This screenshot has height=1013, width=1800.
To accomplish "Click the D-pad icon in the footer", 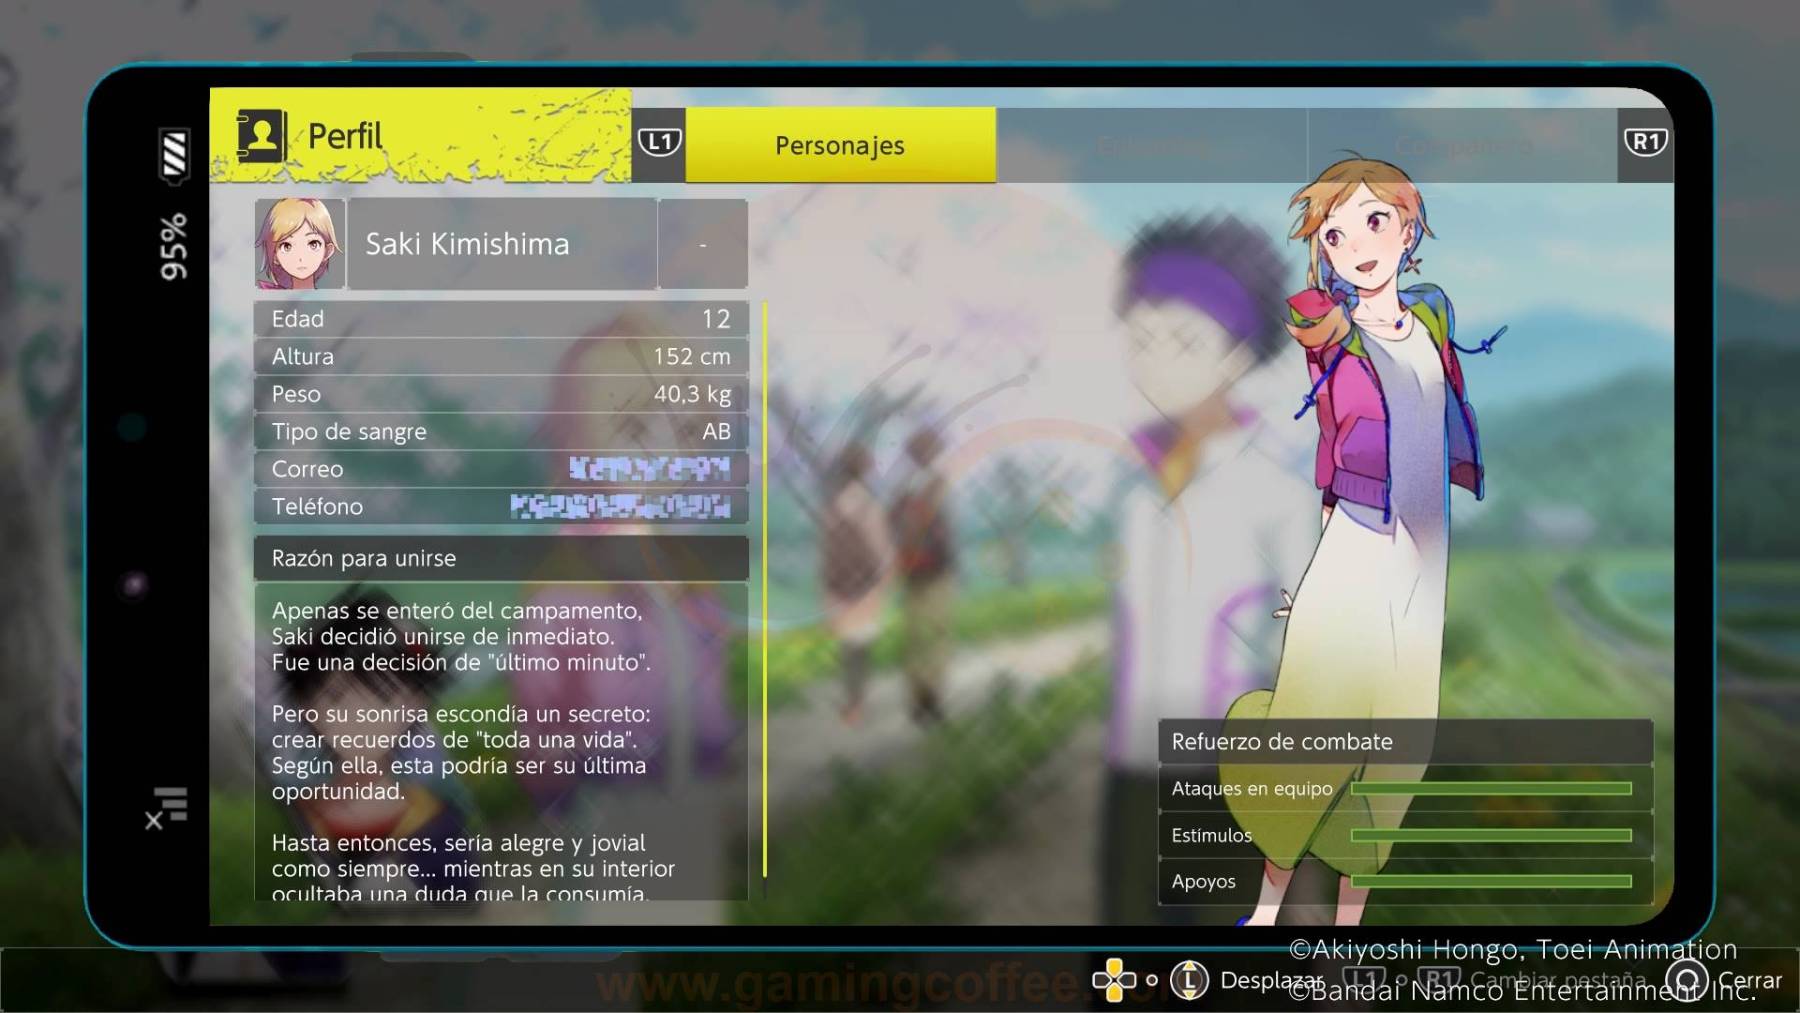I will tap(1114, 980).
